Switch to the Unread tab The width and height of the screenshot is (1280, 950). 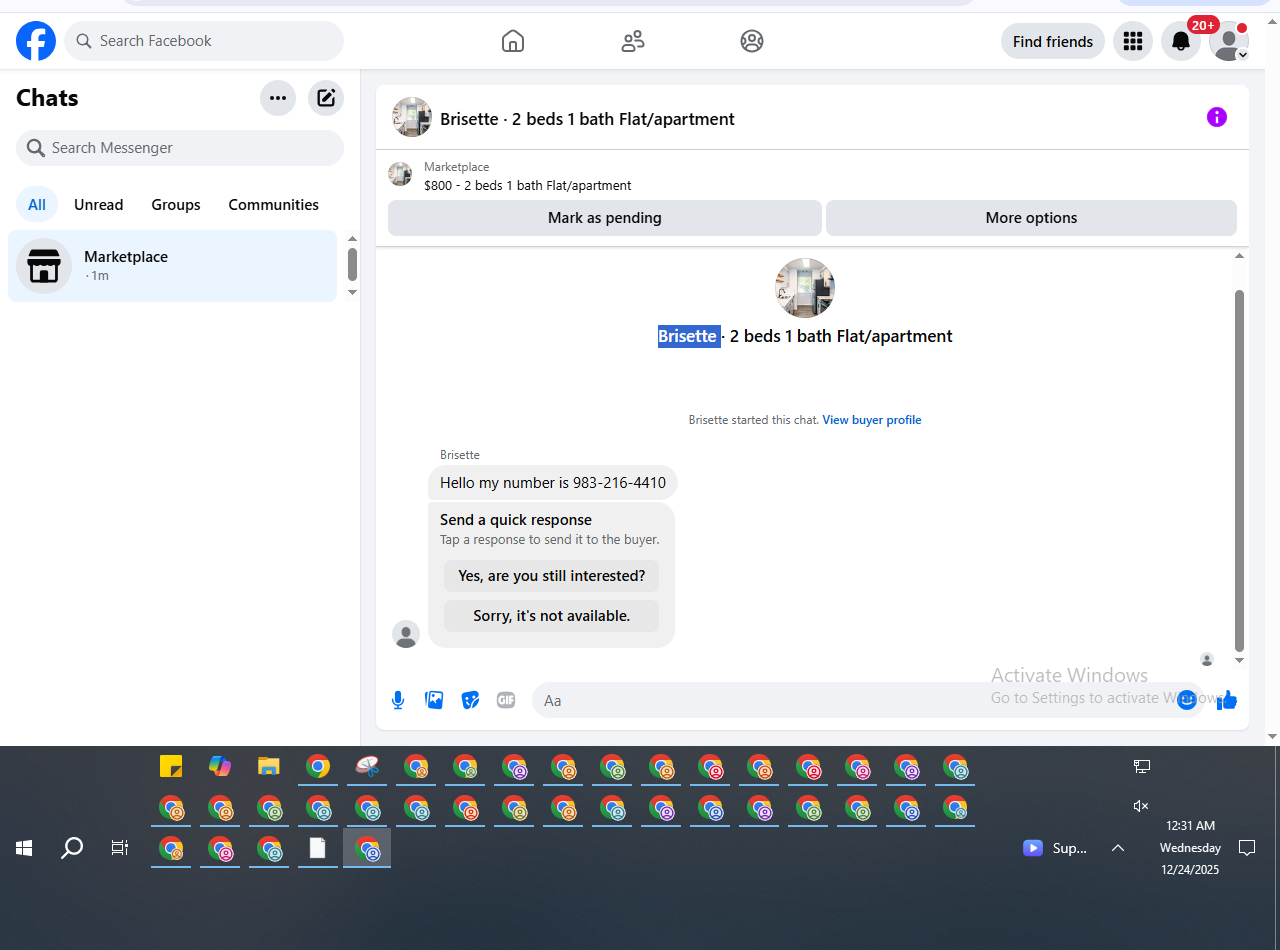98,205
